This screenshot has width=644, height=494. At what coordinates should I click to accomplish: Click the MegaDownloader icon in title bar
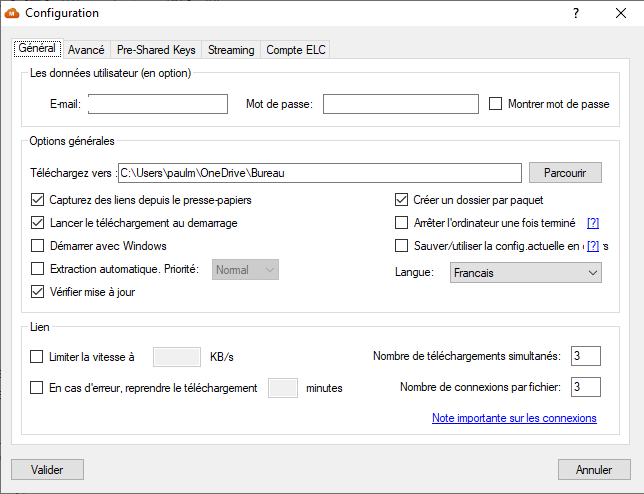point(13,13)
